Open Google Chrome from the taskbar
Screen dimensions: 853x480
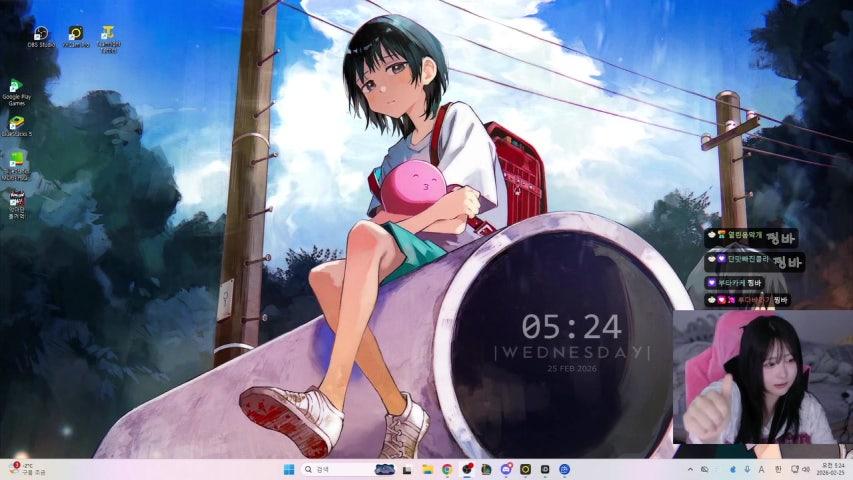pyautogui.click(x=447, y=469)
